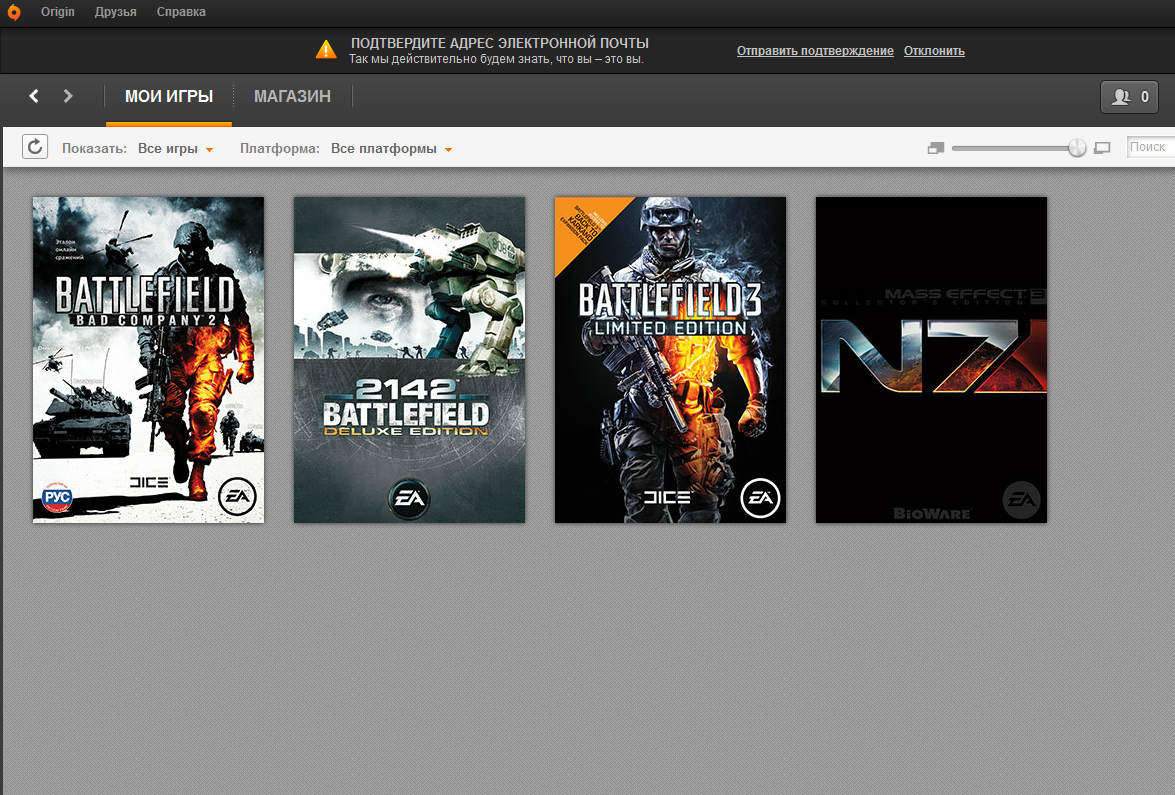Click the Отклонить link
This screenshot has width=1175, height=795.
click(x=934, y=51)
